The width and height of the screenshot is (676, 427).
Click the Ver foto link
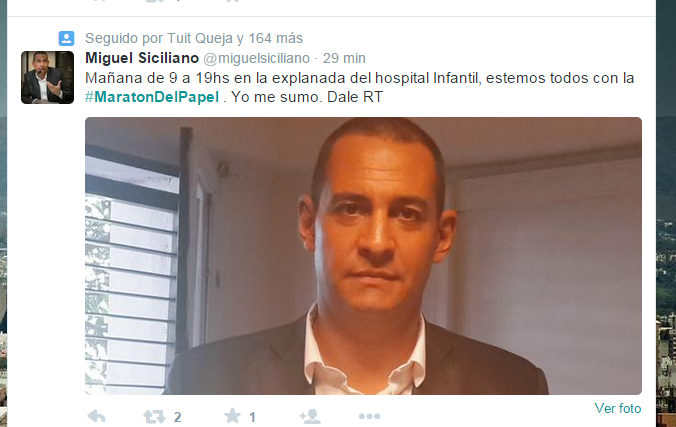pyautogui.click(x=617, y=408)
